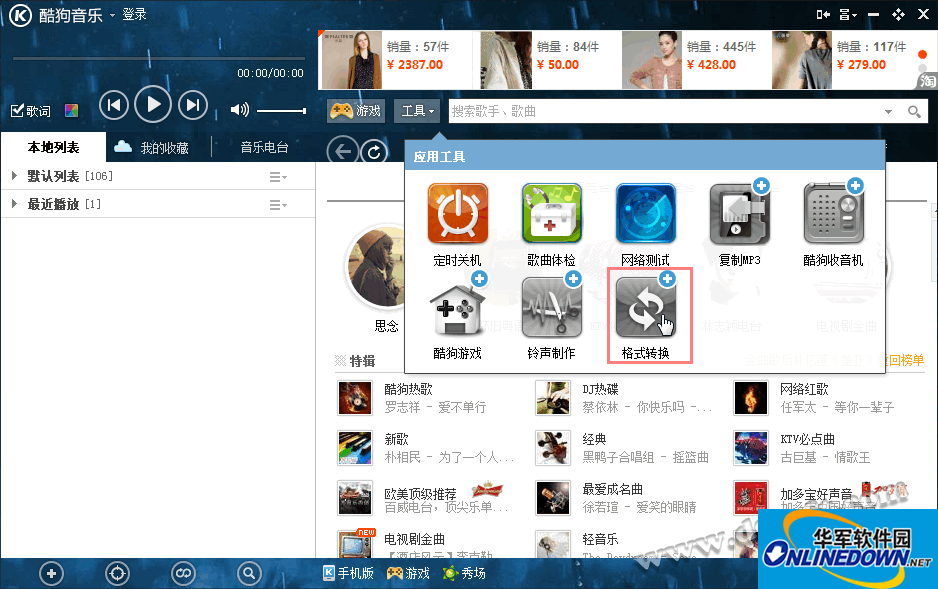Open the 思念 radio station thumbnail
The height and width of the screenshot is (589, 938).
tap(377, 268)
